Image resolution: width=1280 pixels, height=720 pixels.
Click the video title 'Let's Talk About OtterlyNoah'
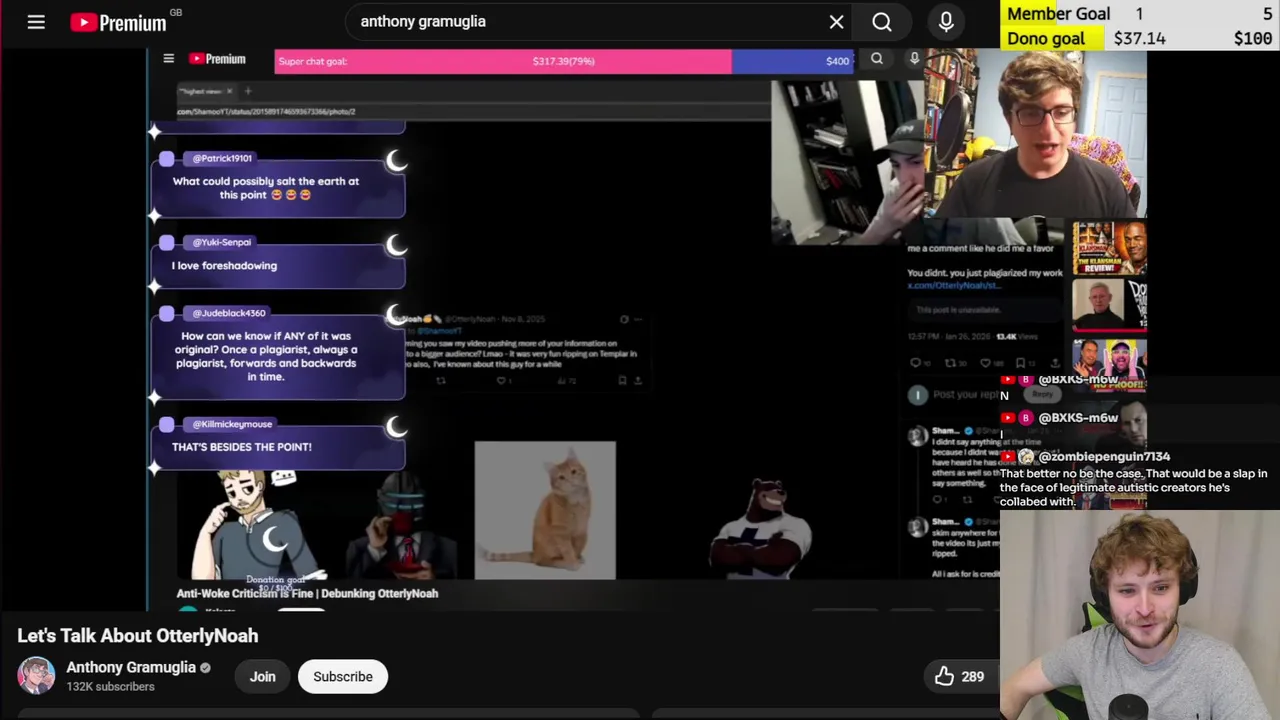click(x=138, y=636)
